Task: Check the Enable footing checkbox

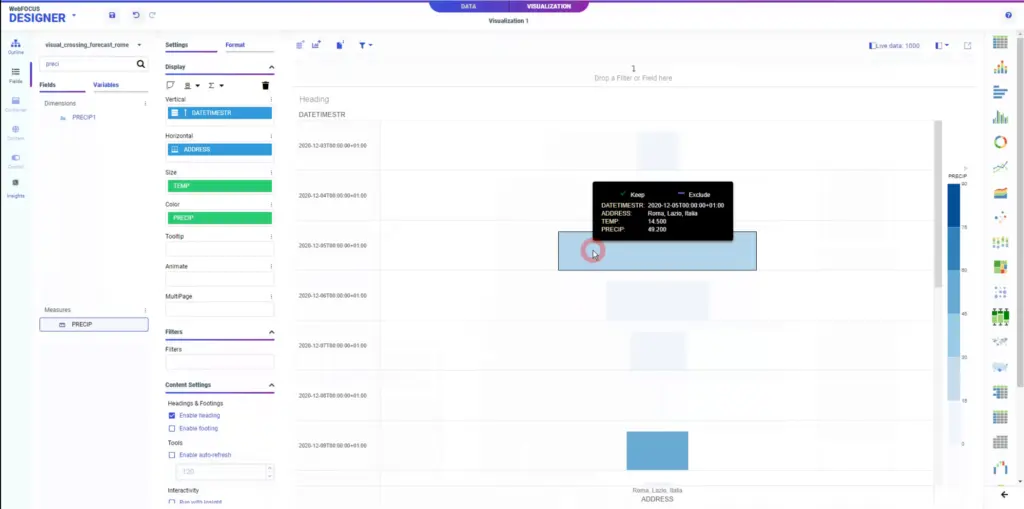Action: click(x=172, y=428)
